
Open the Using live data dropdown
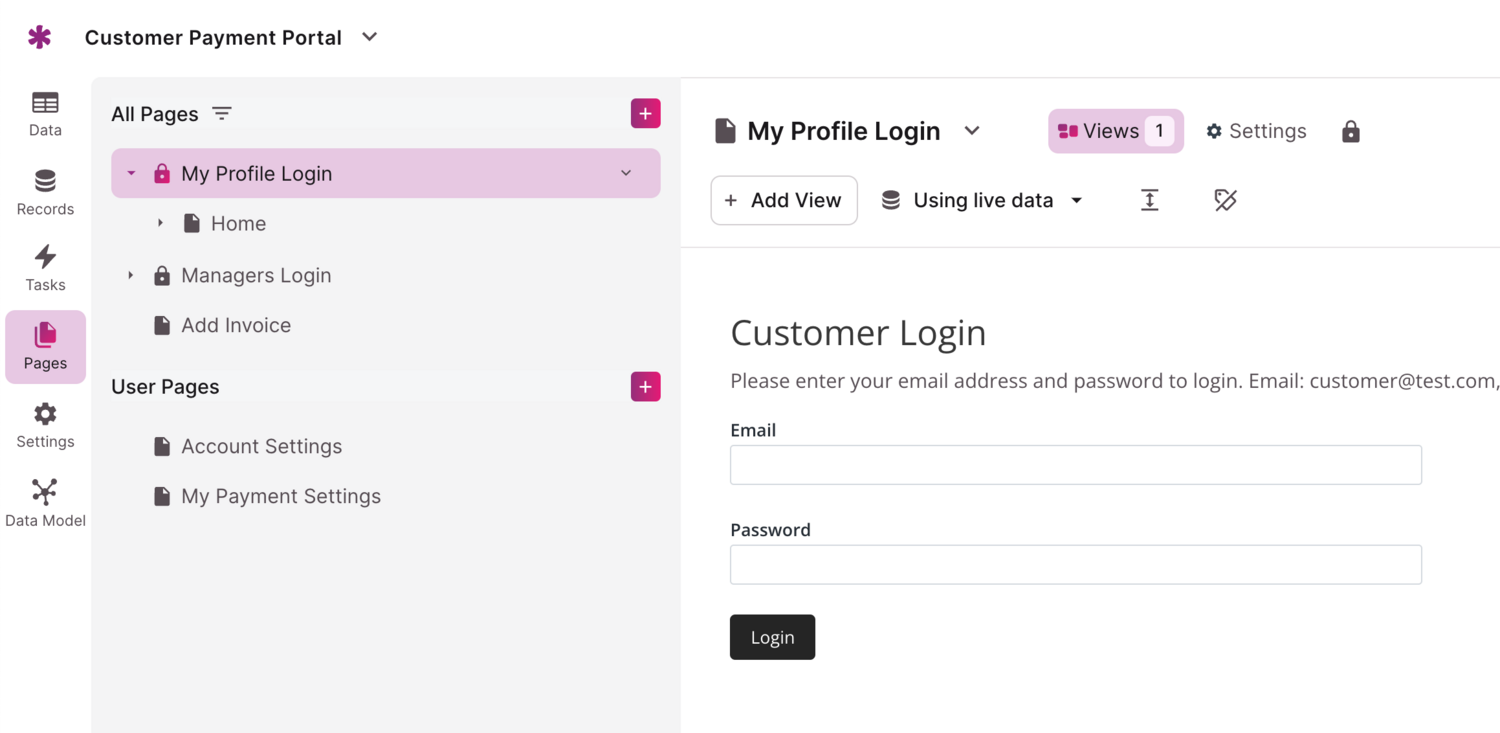(982, 200)
